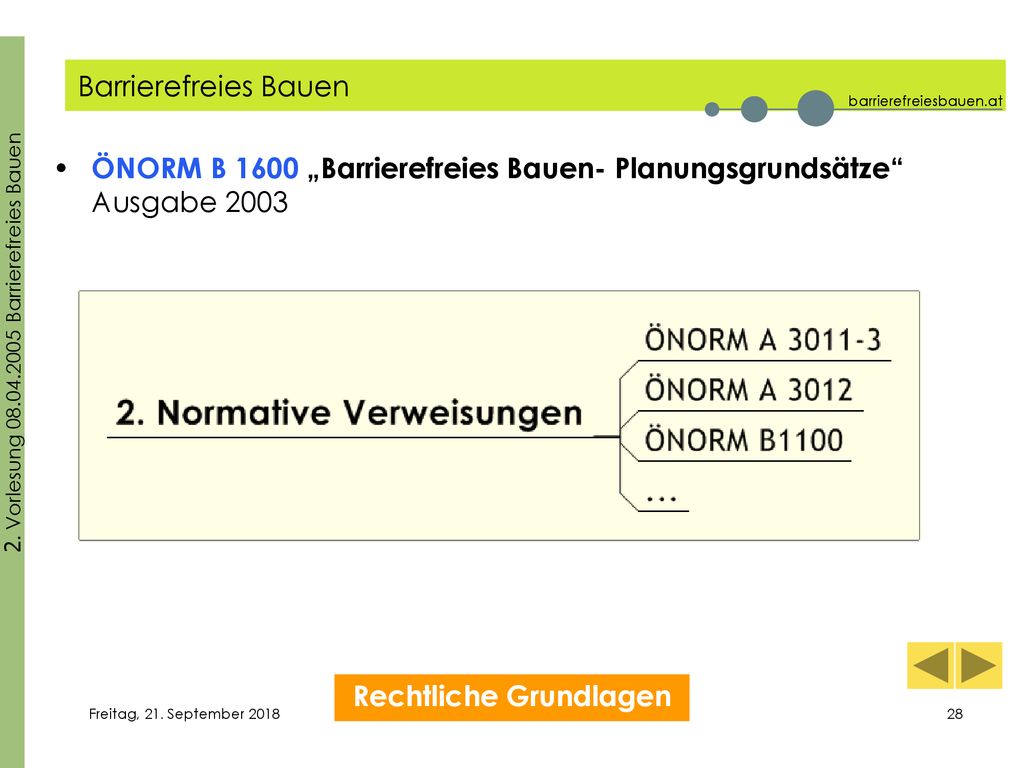
Task: Select the ÖNORM B 1600 blue text
Action: tap(195, 168)
